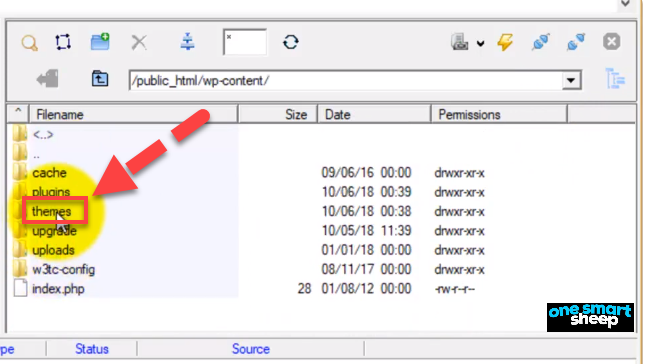Click the Source column header in queue
This screenshot has height=364, width=649.
250,349
